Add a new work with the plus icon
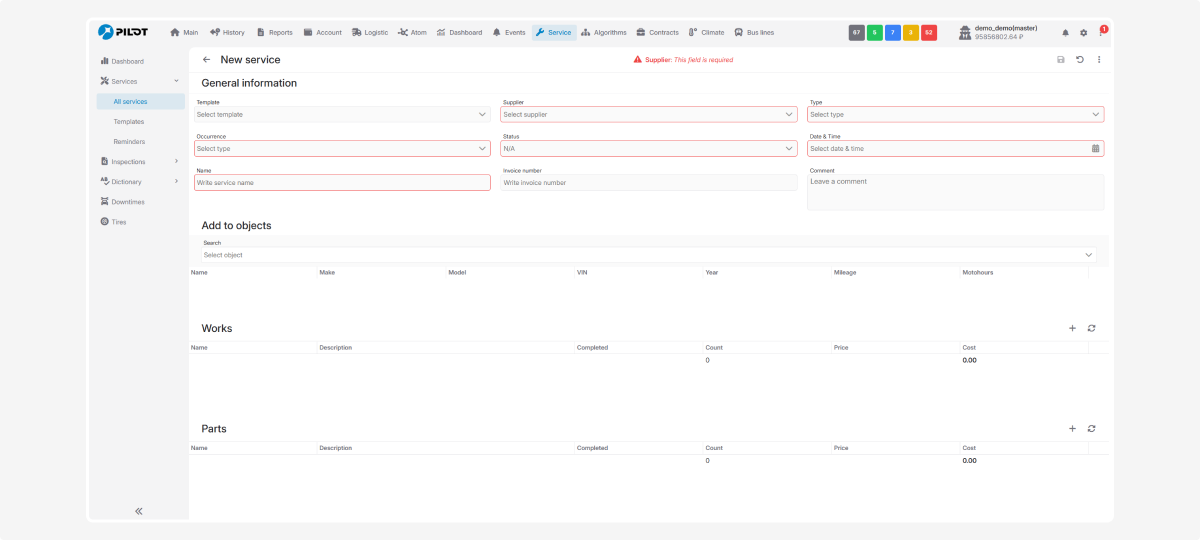1200x540 pixels. click(1072, 328)
